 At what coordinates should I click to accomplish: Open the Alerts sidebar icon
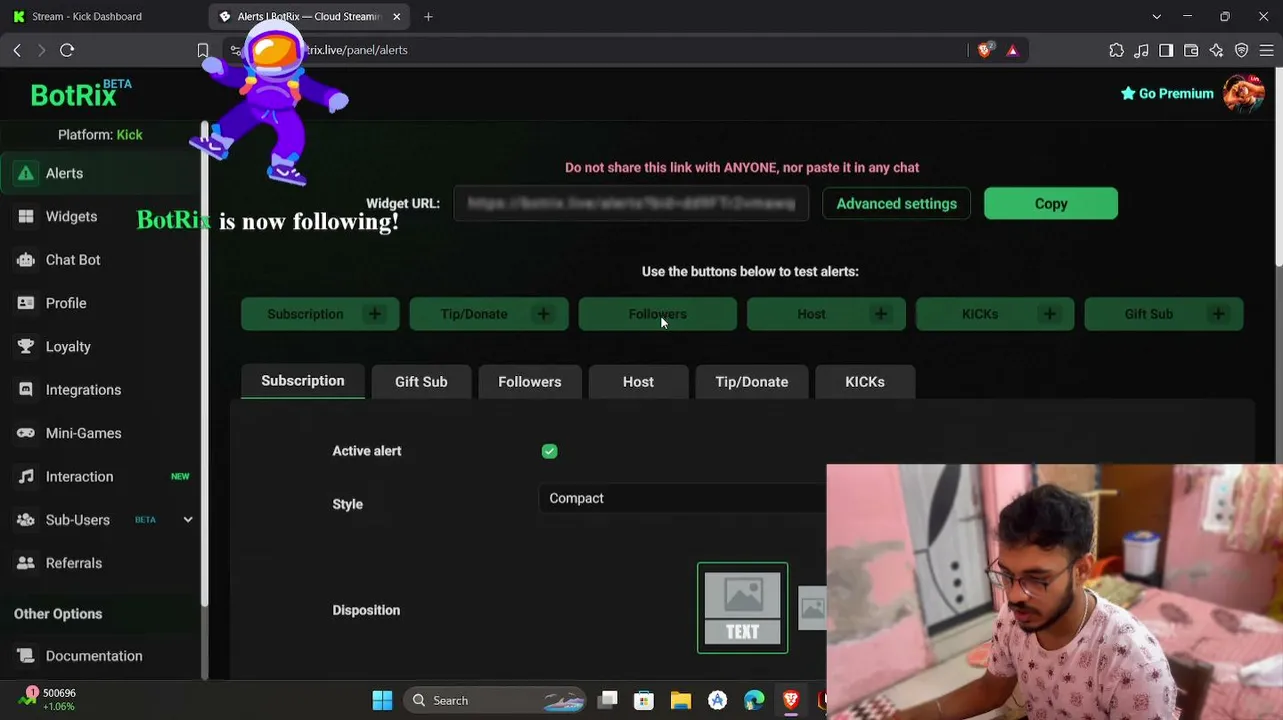tap(26, 173)
